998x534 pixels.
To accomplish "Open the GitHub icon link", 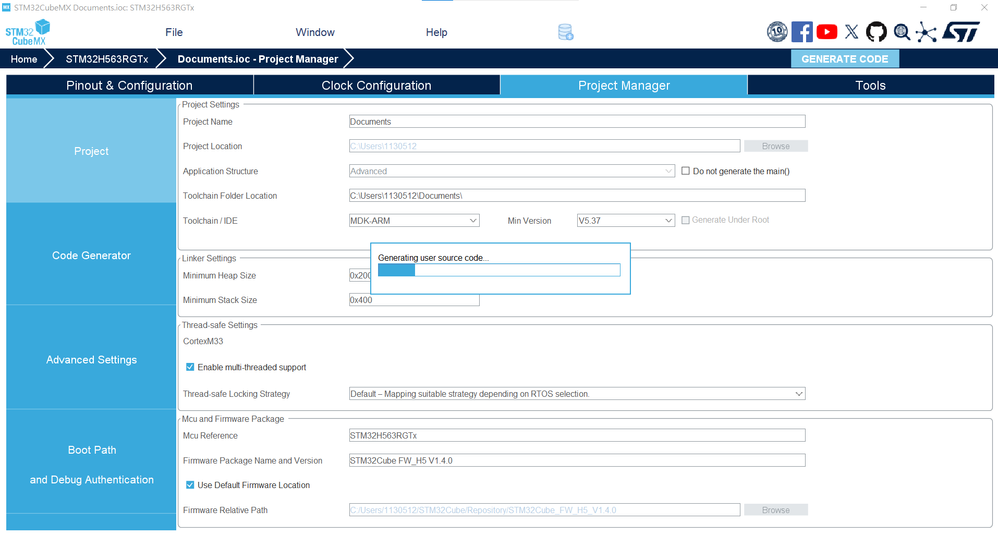I will [x=876, y=32].
